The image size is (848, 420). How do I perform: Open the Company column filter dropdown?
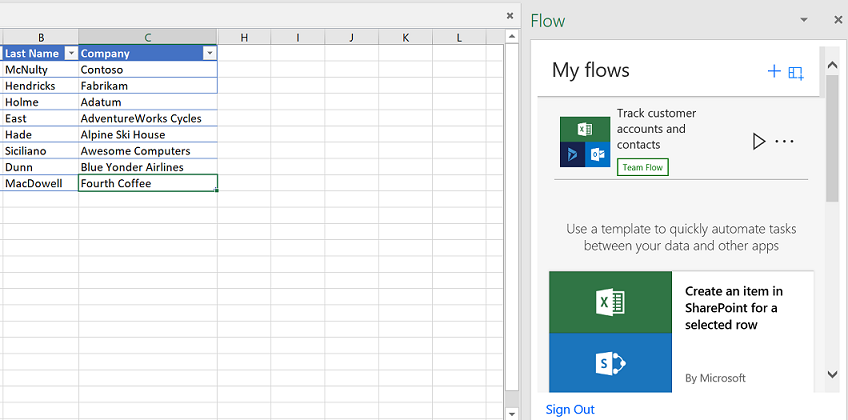click(x=209, y=53)
